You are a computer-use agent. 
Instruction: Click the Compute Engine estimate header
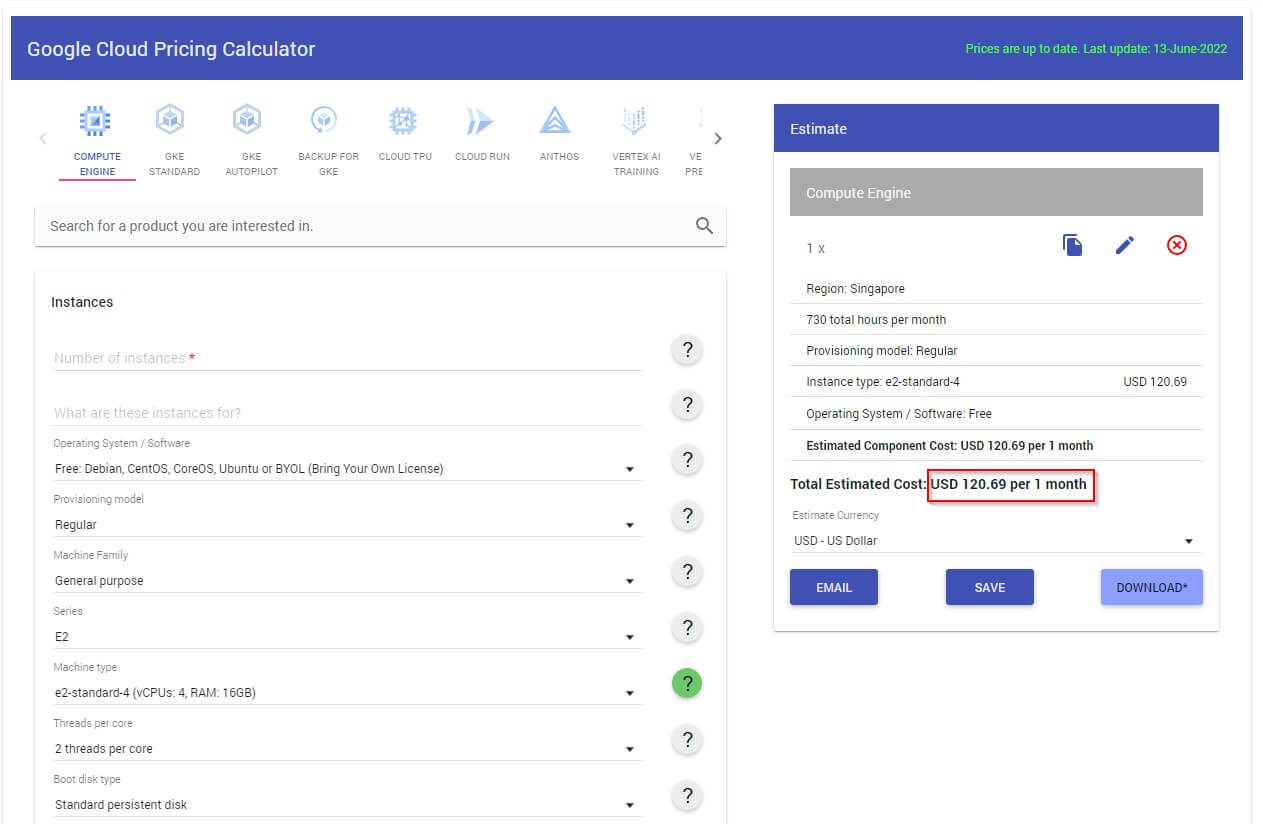tap(996, 192)
